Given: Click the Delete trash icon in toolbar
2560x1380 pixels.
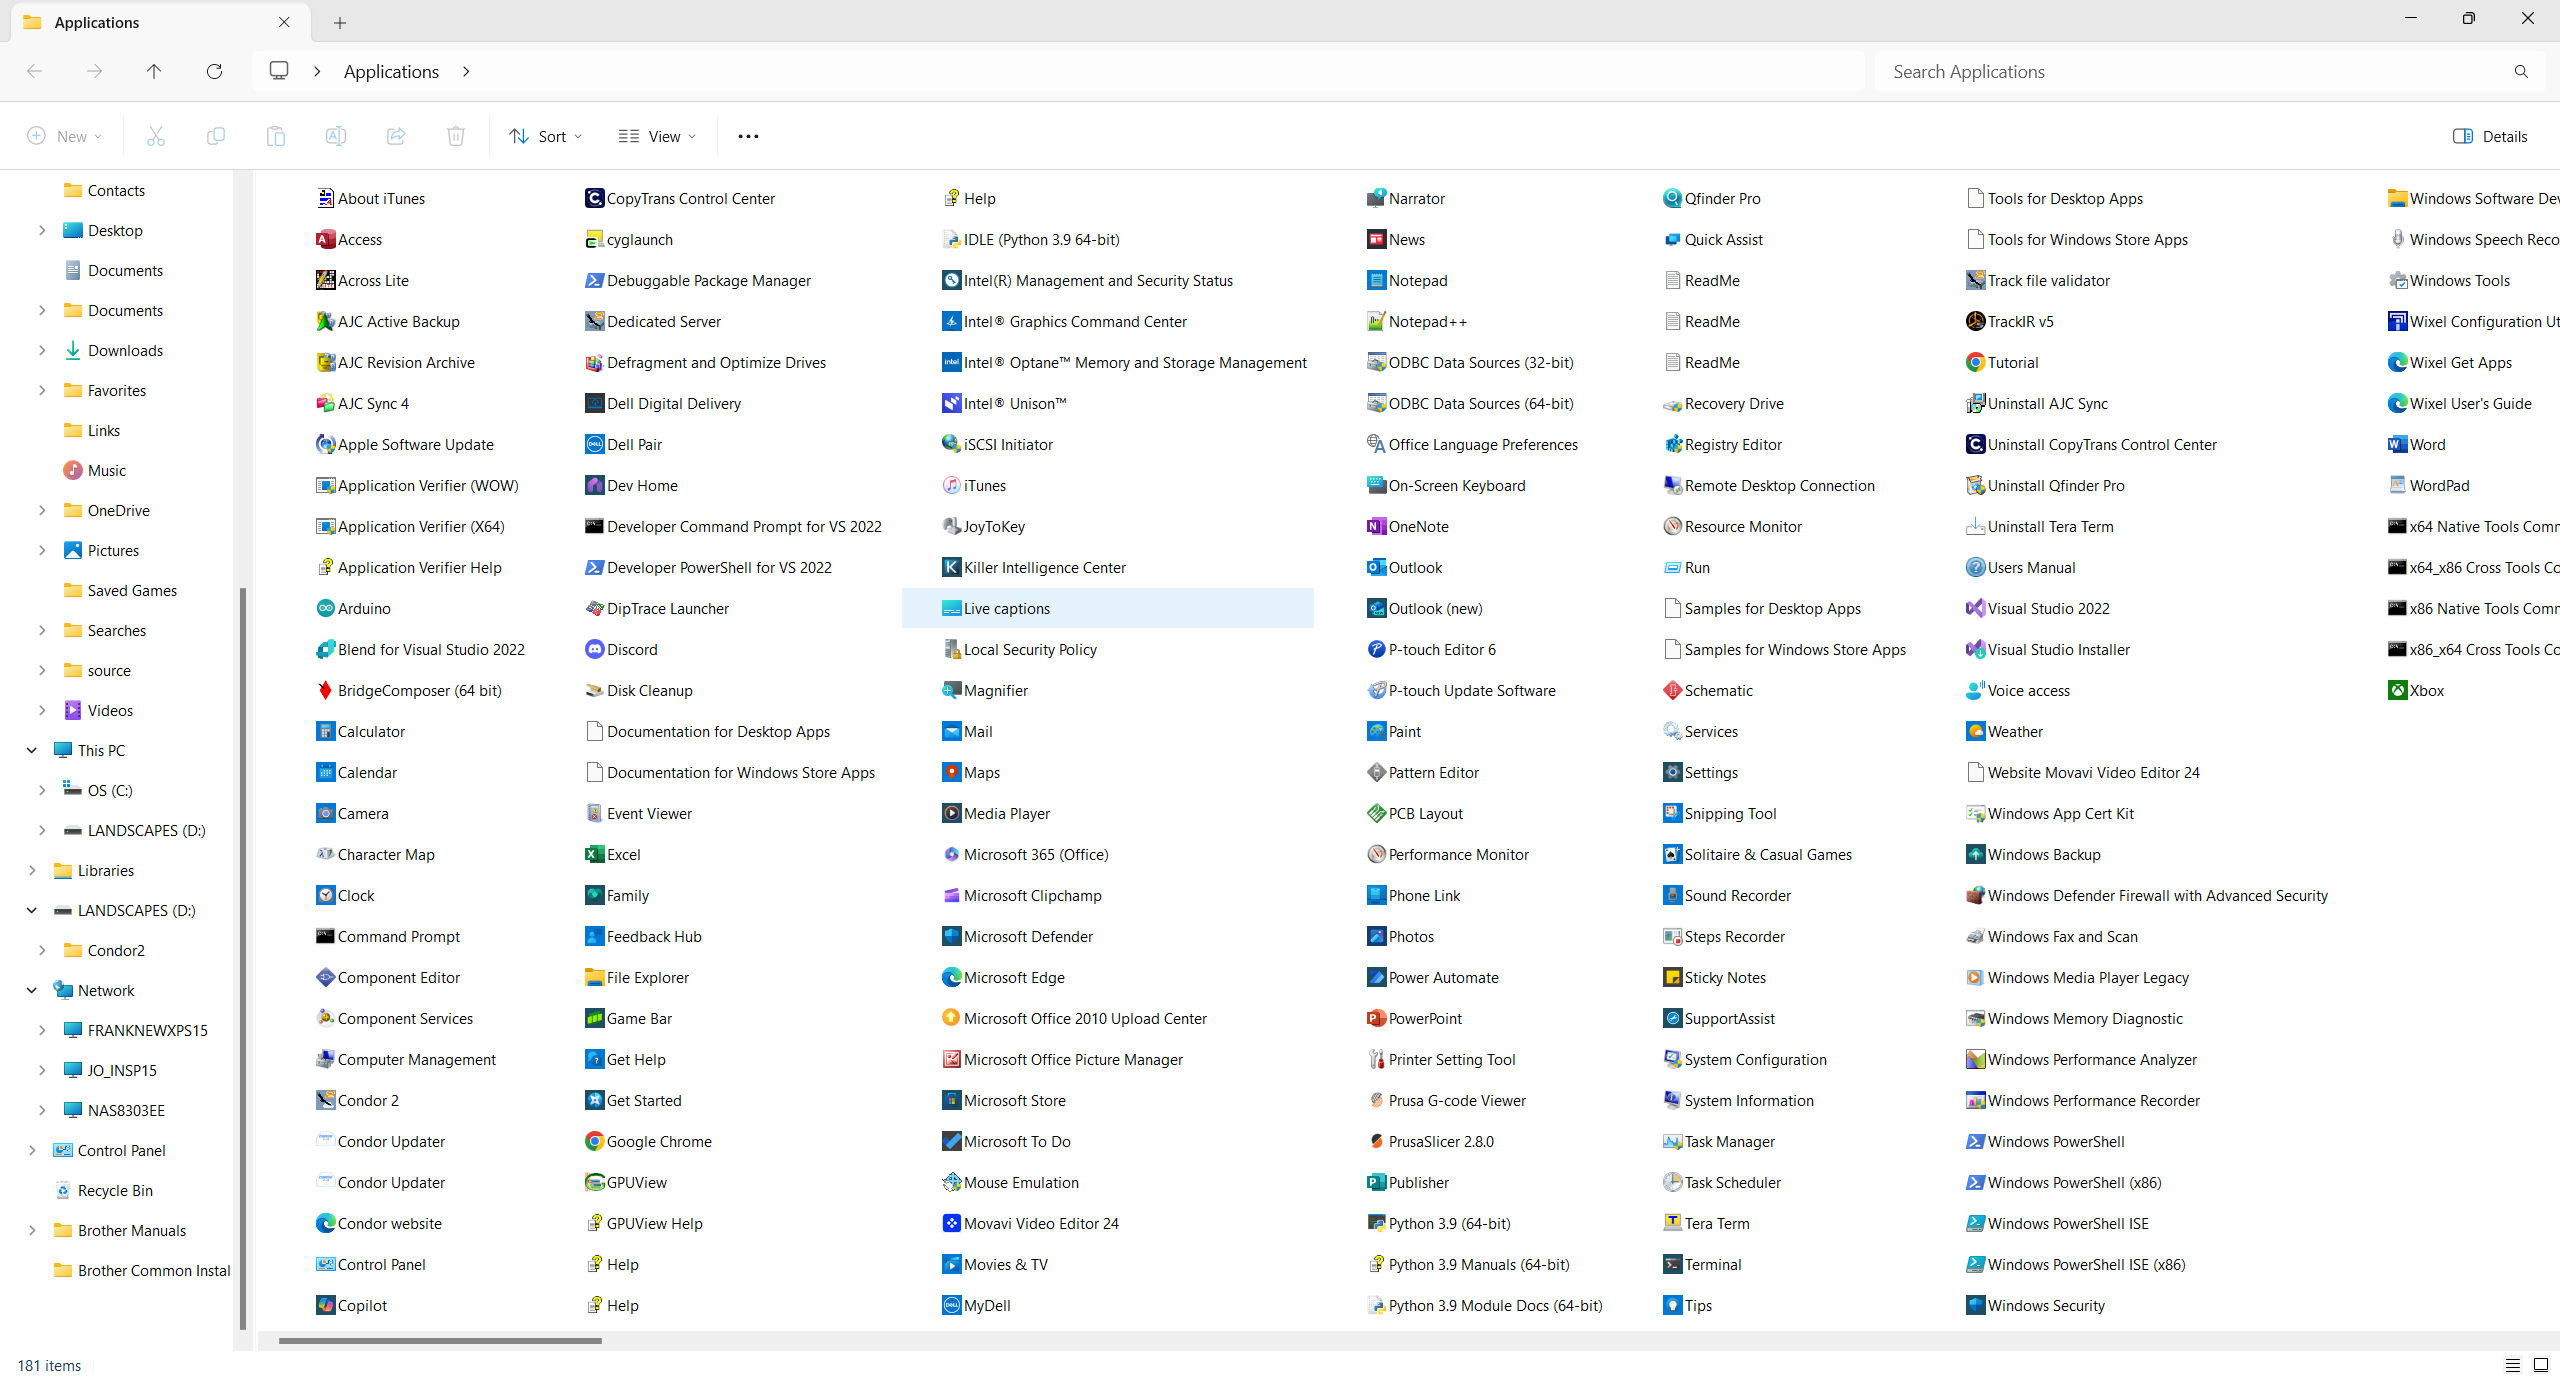Looking at the screenshot, I should (455, 136).
